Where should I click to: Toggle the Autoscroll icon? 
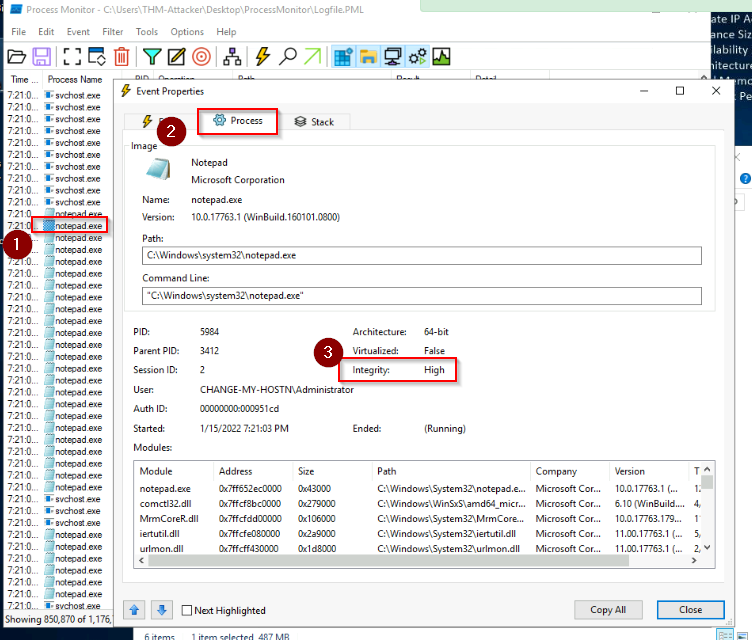(x=97, y=57)
